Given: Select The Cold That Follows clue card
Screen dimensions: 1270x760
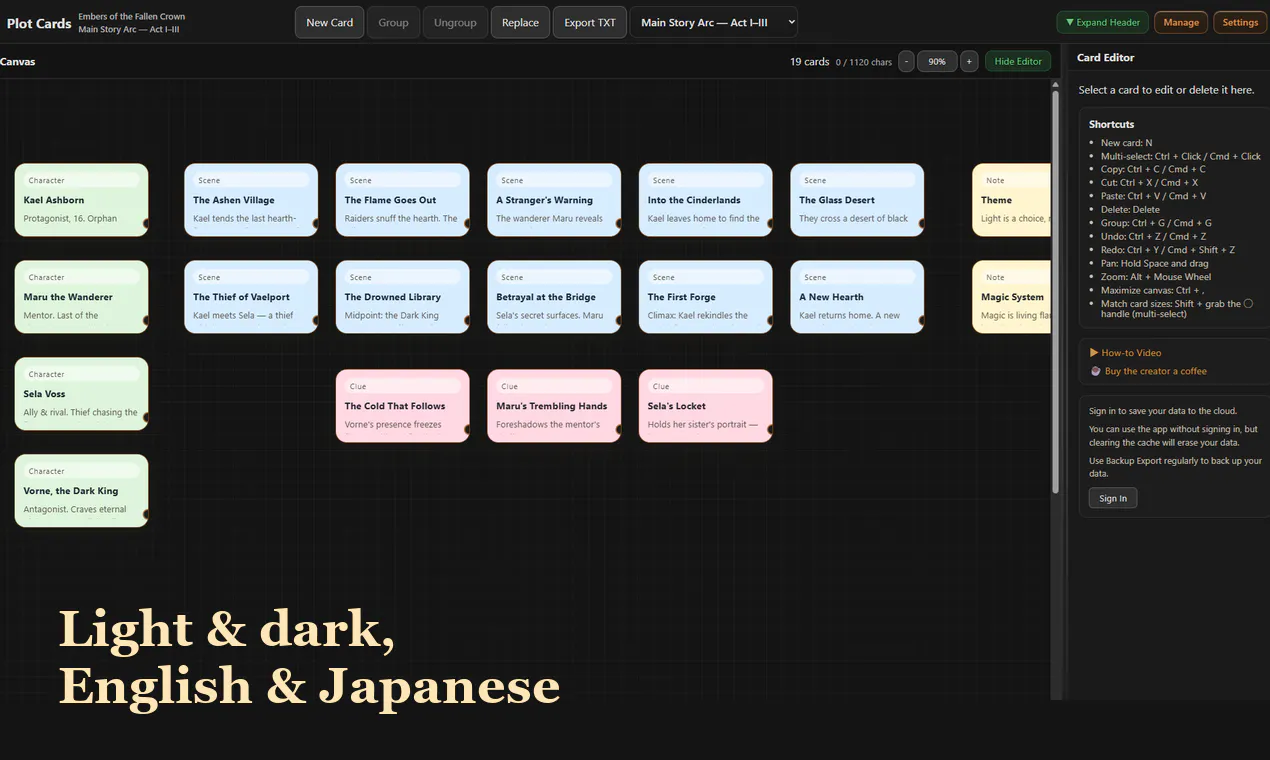Looking at the screenshot, I should coord(402,406).
